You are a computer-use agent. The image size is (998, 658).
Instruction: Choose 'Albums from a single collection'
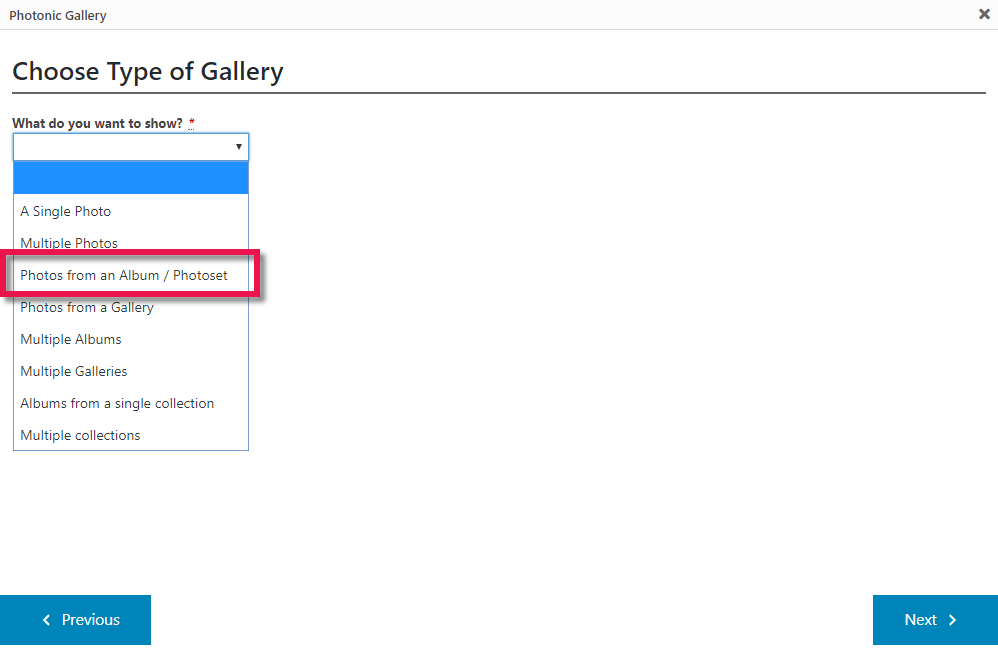coord(117,403)
